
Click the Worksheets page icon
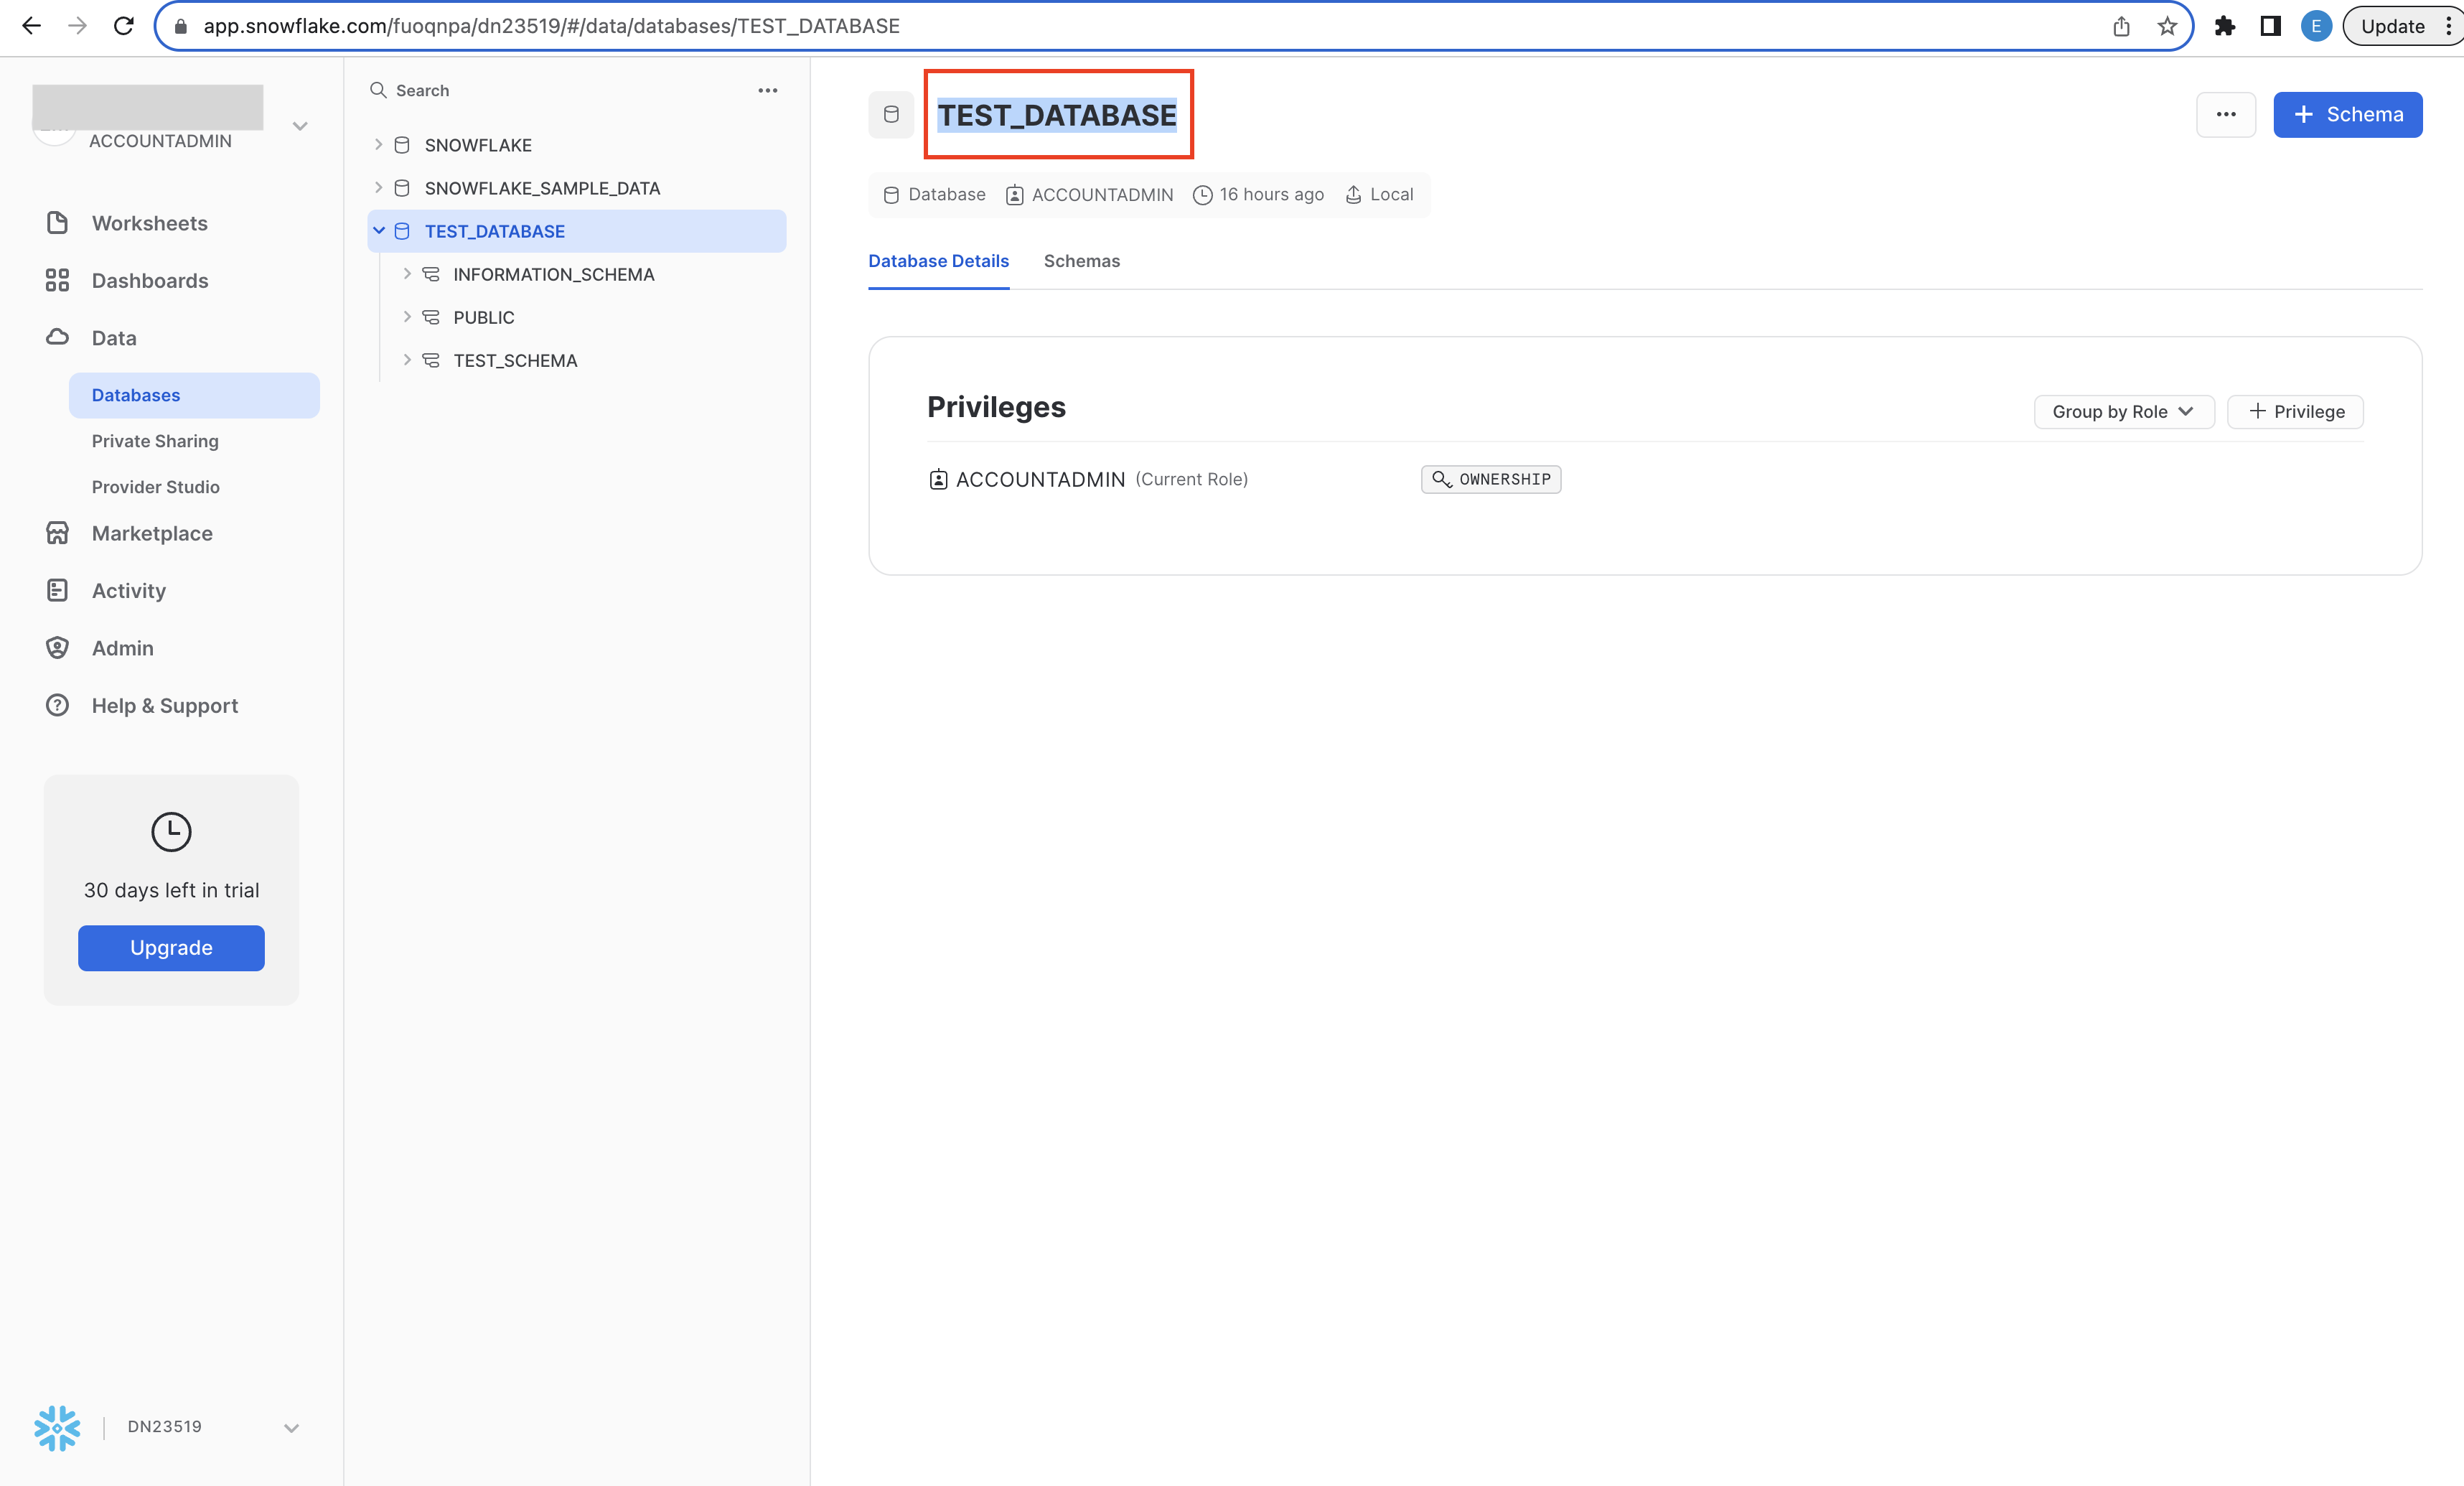(x=57, y=223)
